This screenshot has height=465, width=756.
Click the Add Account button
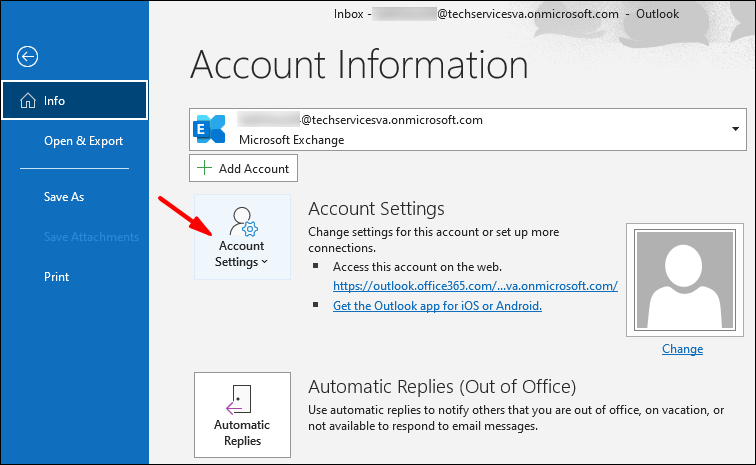[243, 168]
